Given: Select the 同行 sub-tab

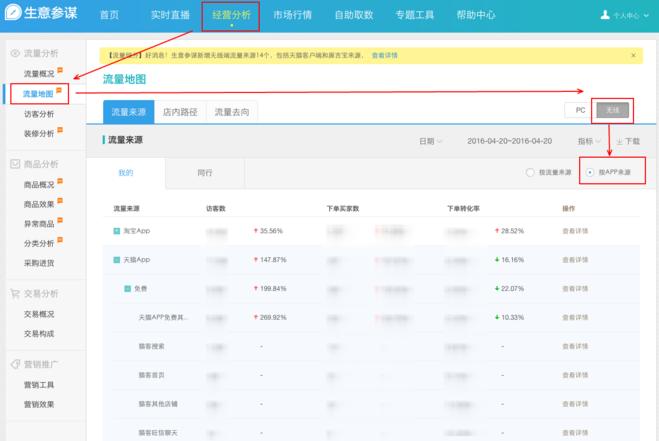Looking at the screenshot, I should tap(205, 173).
